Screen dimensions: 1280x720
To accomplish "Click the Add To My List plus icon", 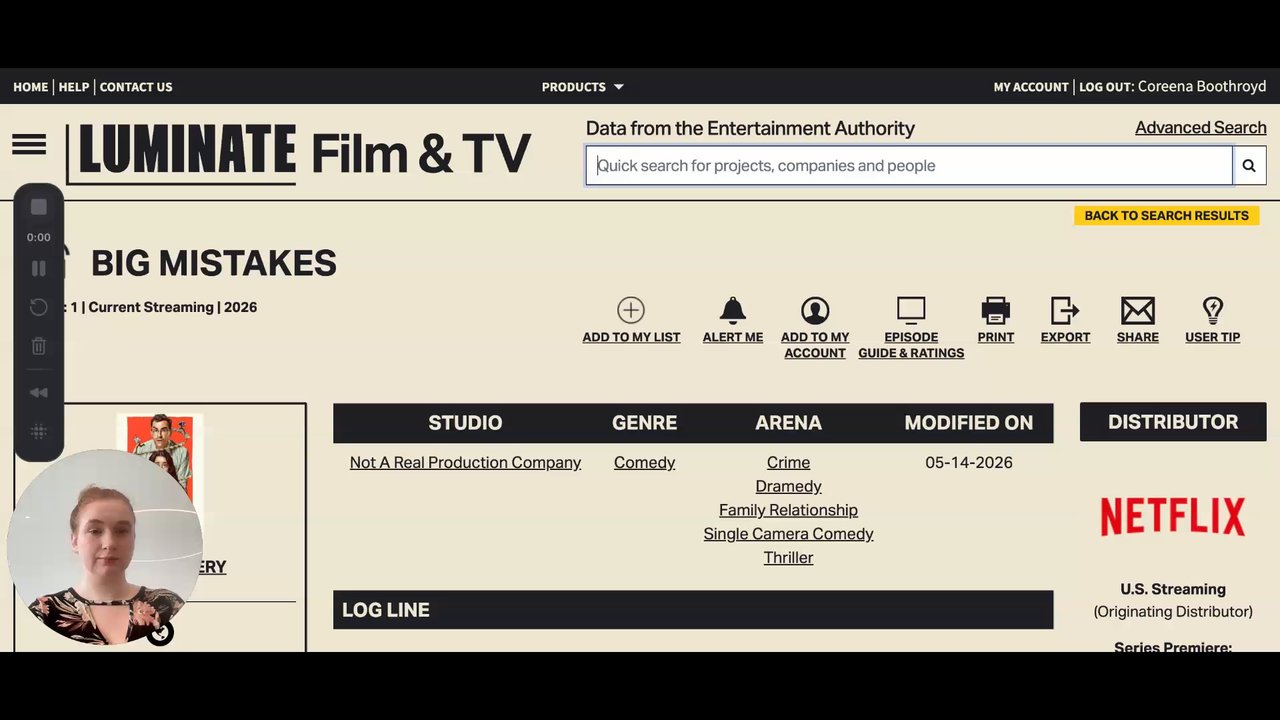I will click(631, 310).
